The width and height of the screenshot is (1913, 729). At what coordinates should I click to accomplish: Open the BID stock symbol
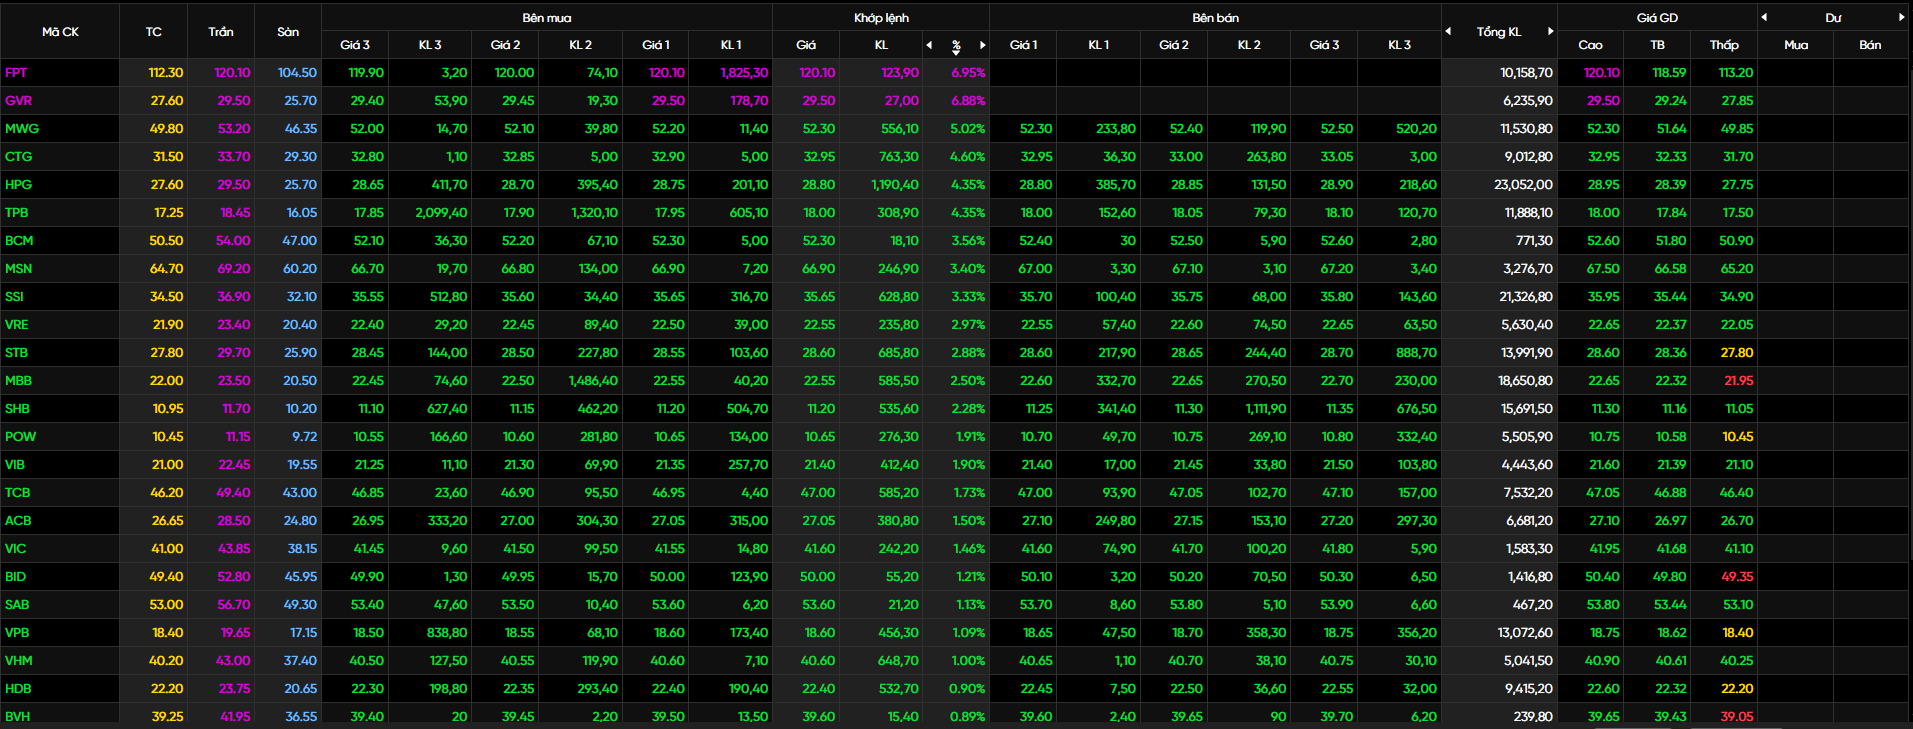tap(15, 577)
